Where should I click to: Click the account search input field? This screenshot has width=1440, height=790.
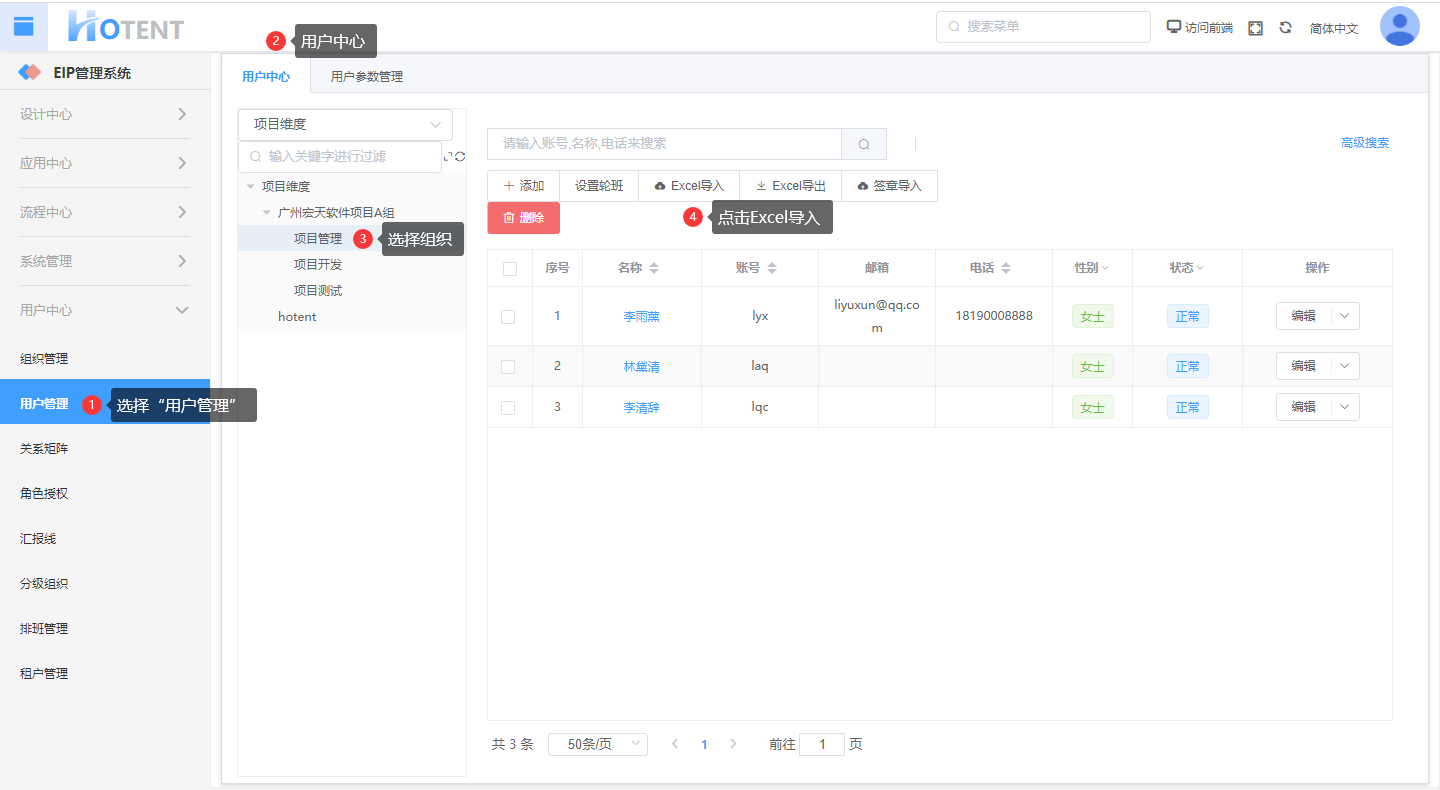point(664,144)
